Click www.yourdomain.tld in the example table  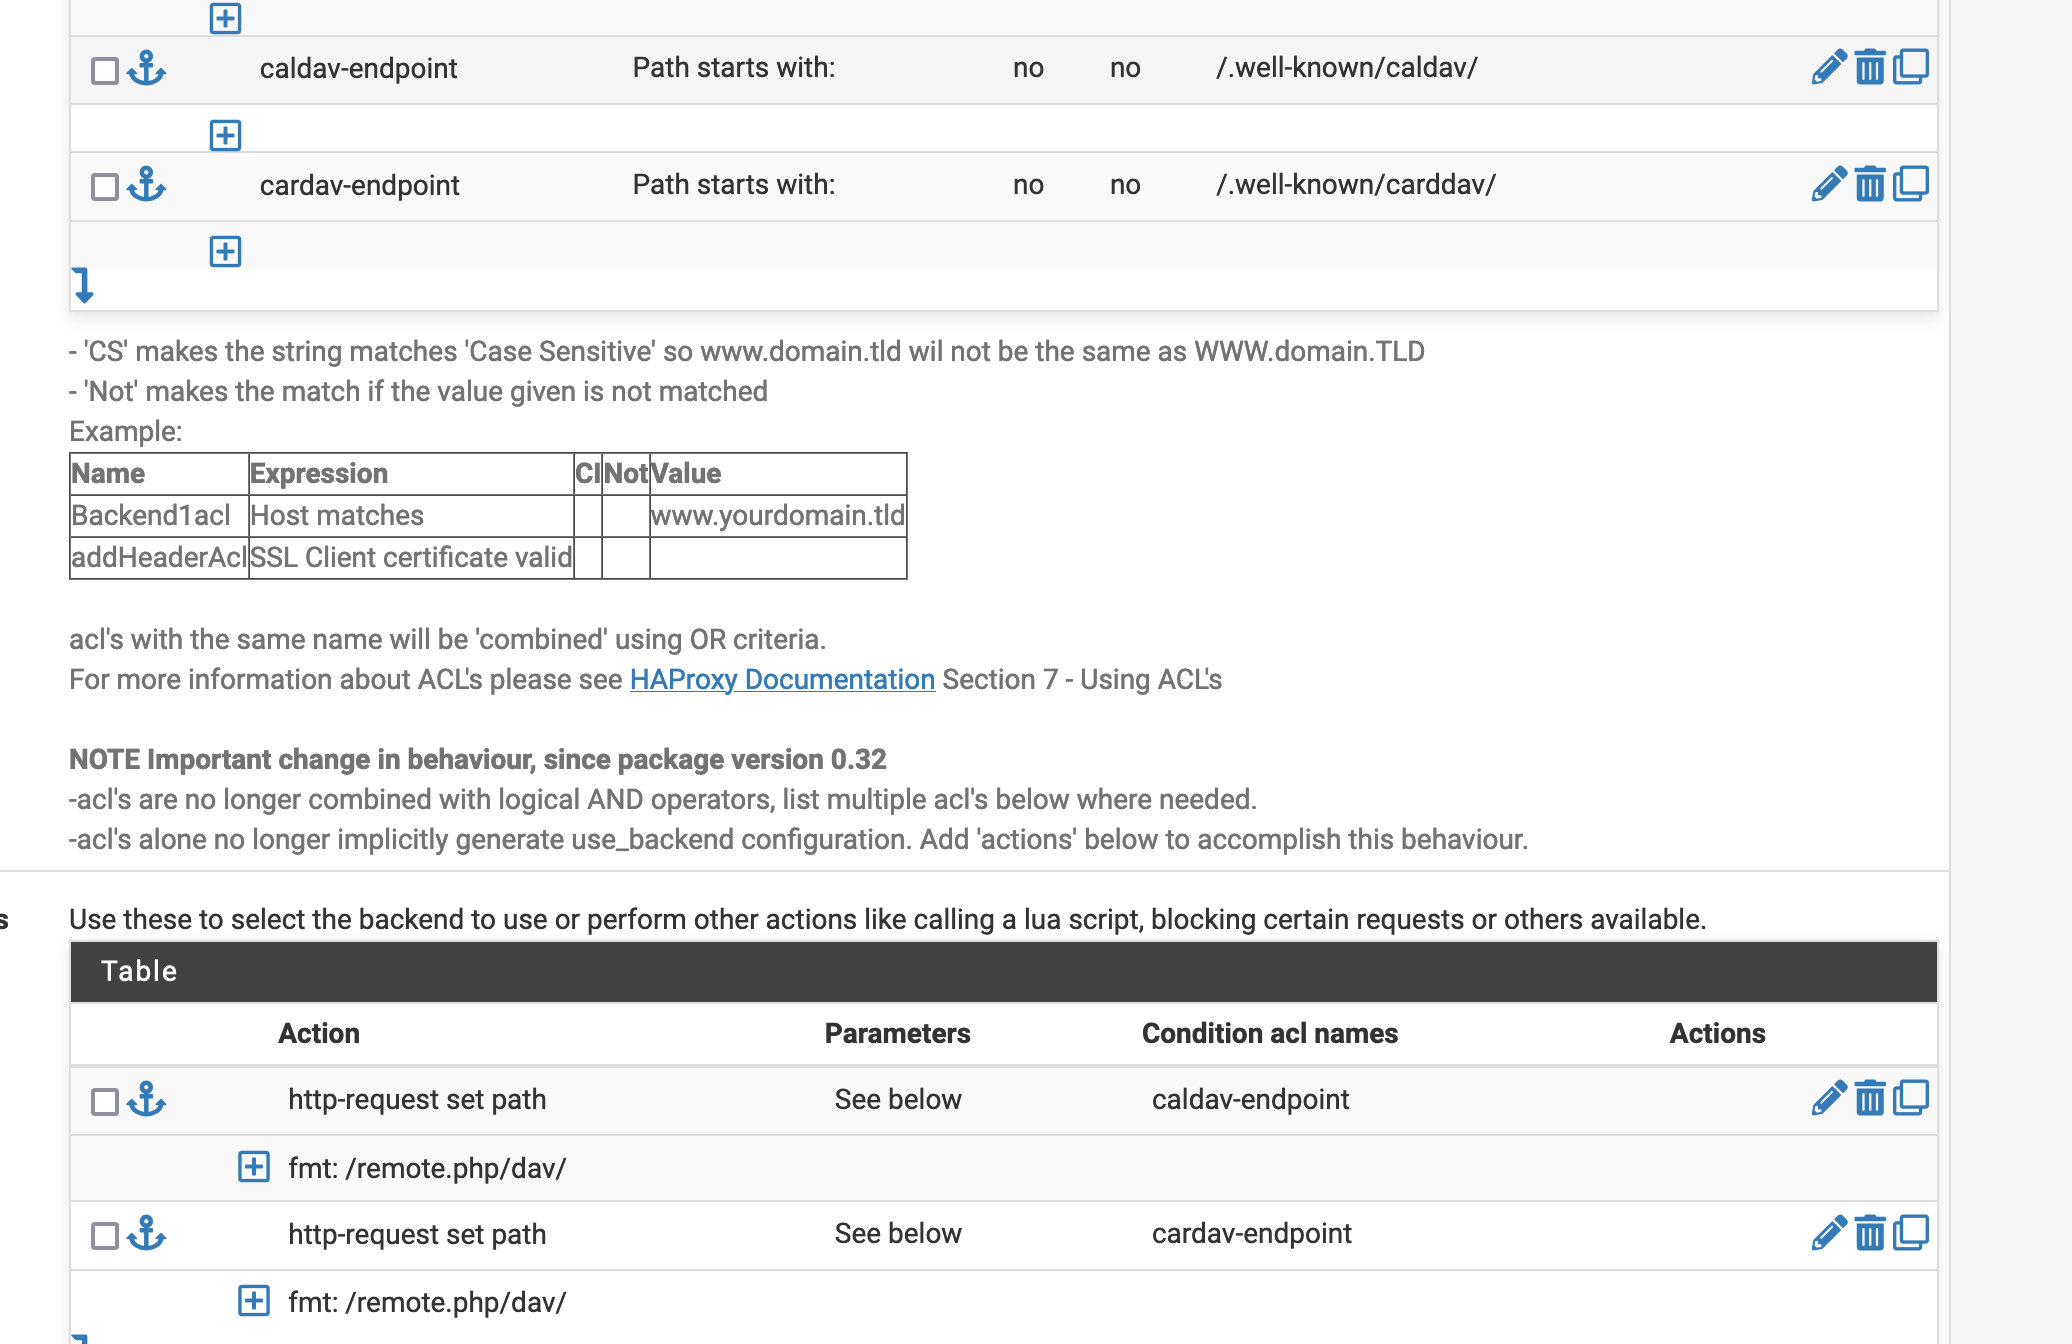tap(778, 515)
